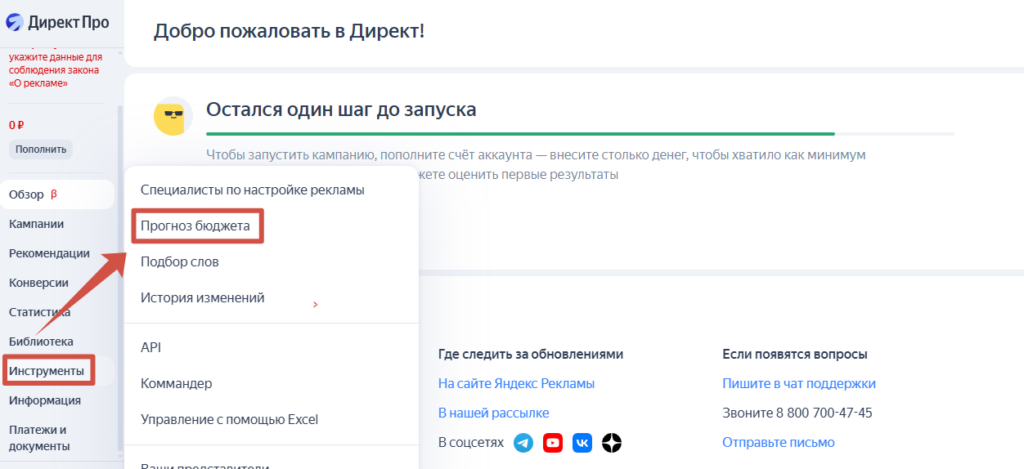Image resolution: width=1024 pixels, height=469 pixels.
Task: Open Библиотека in sidebar
Action: (41, 342)
